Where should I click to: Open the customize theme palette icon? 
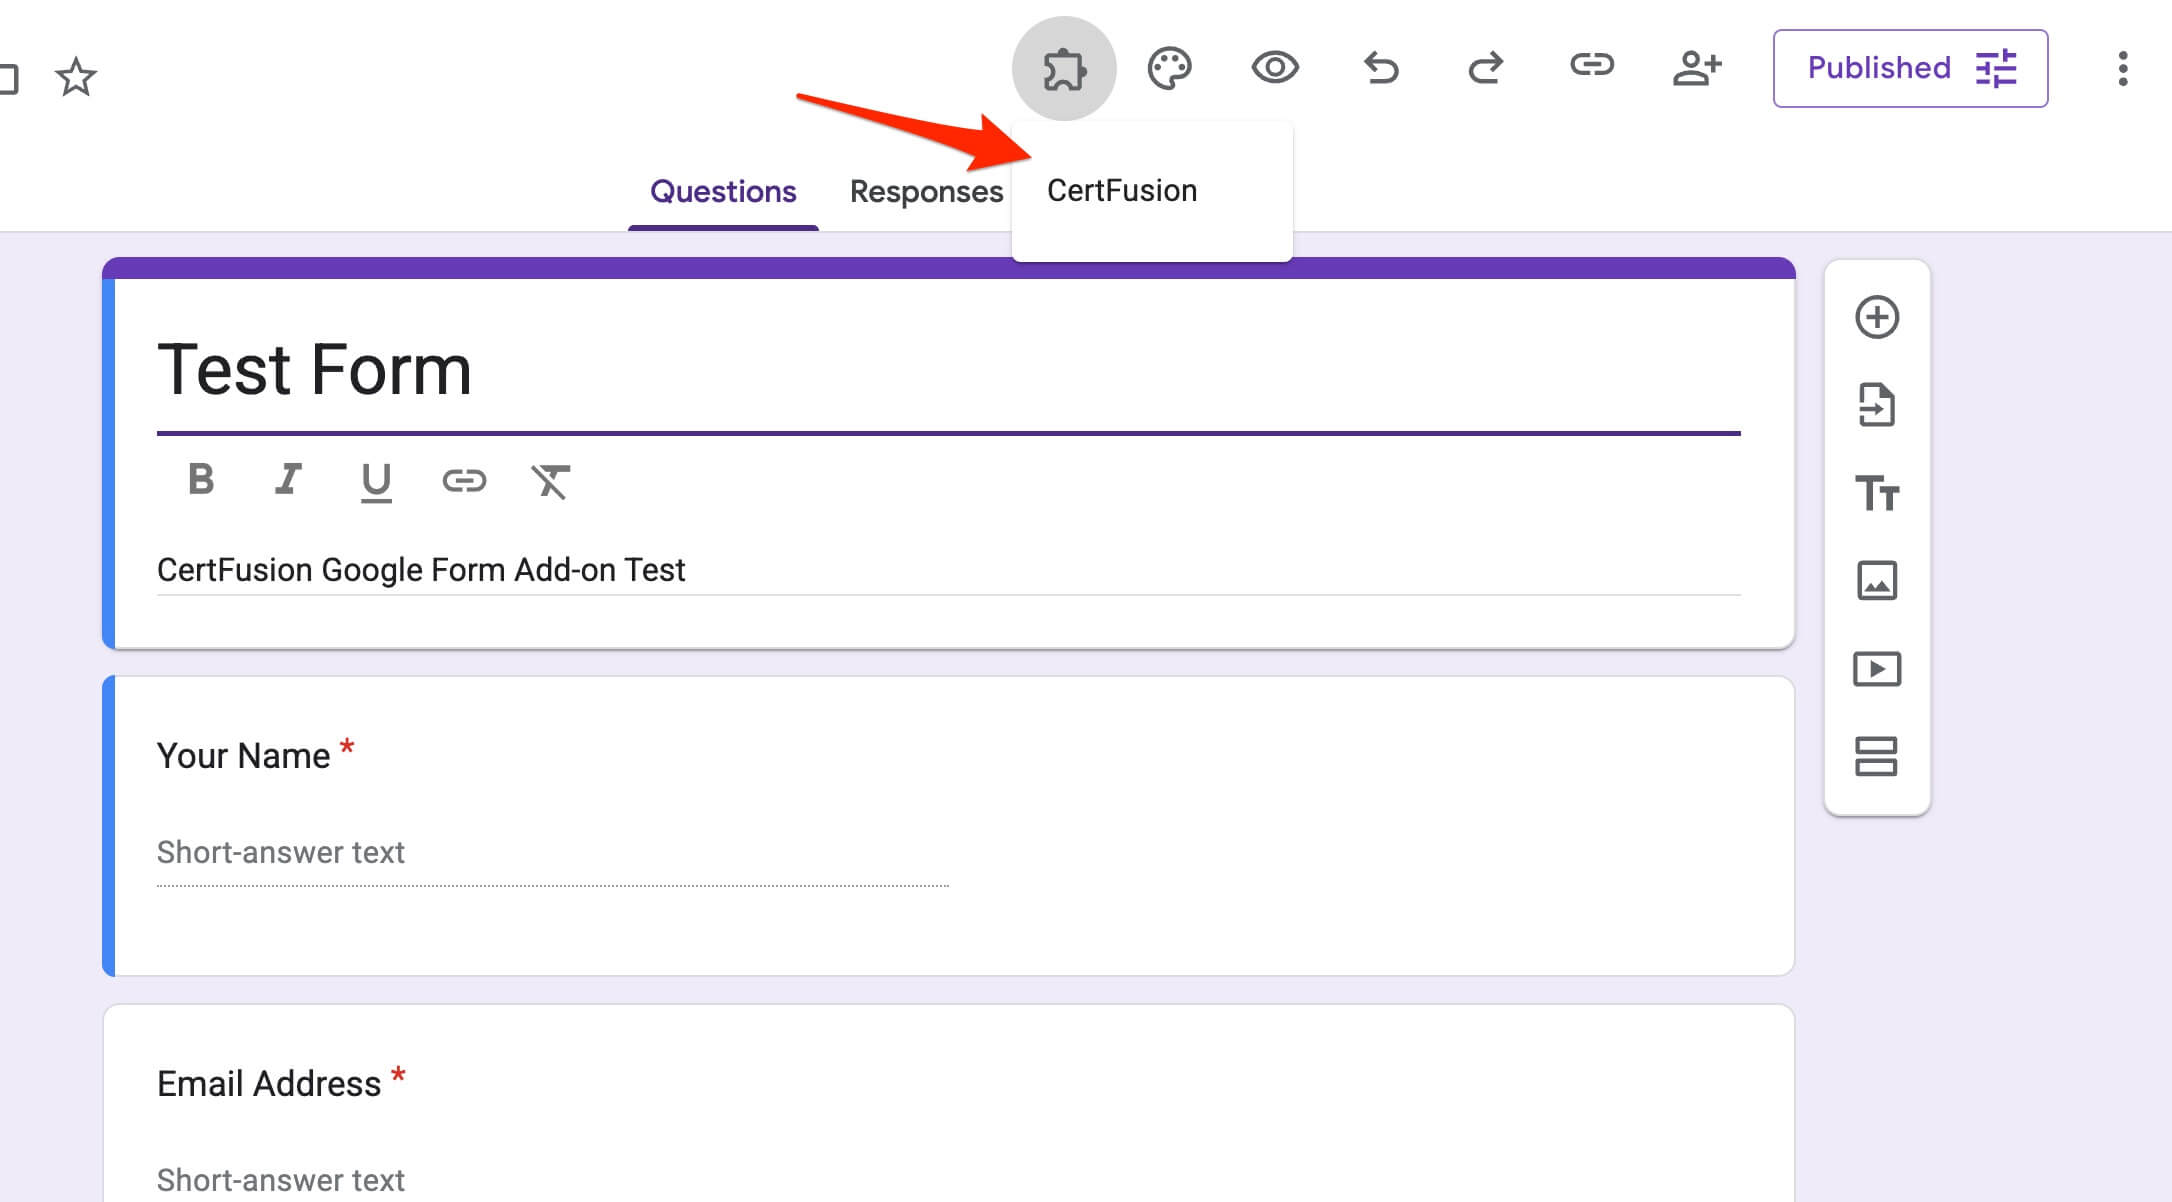1169,69
